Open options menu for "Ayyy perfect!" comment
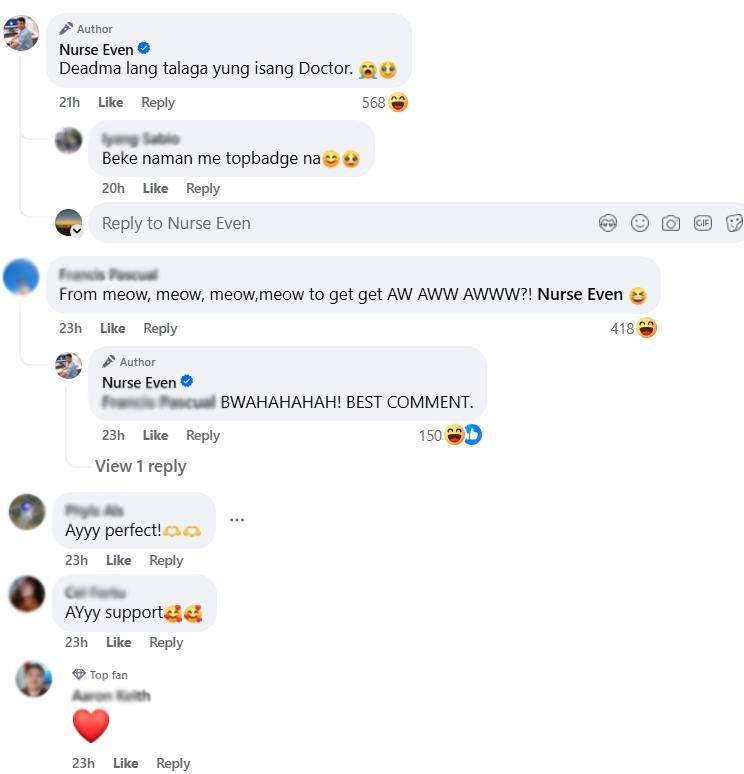 coord(237,520)
